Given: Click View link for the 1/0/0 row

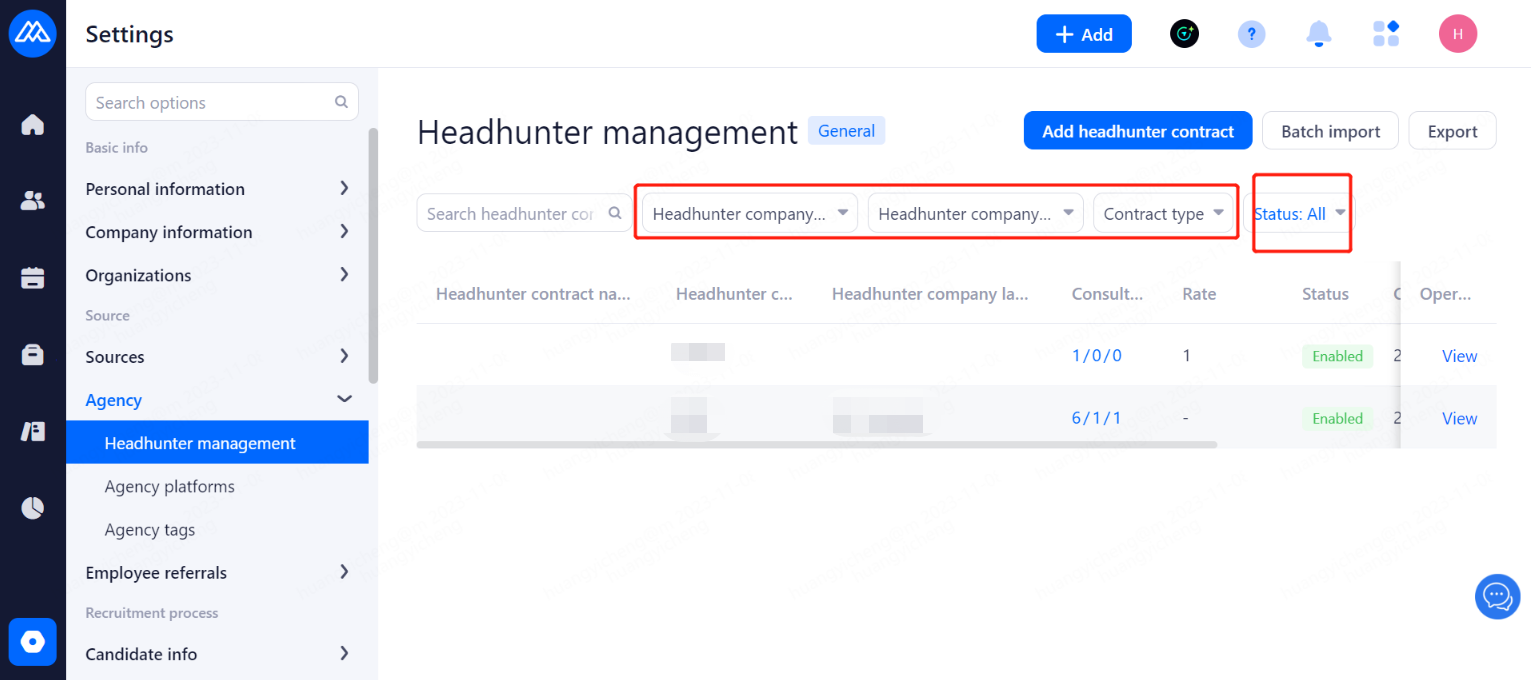Looking at the screenshot, I should coord(1459,356).
